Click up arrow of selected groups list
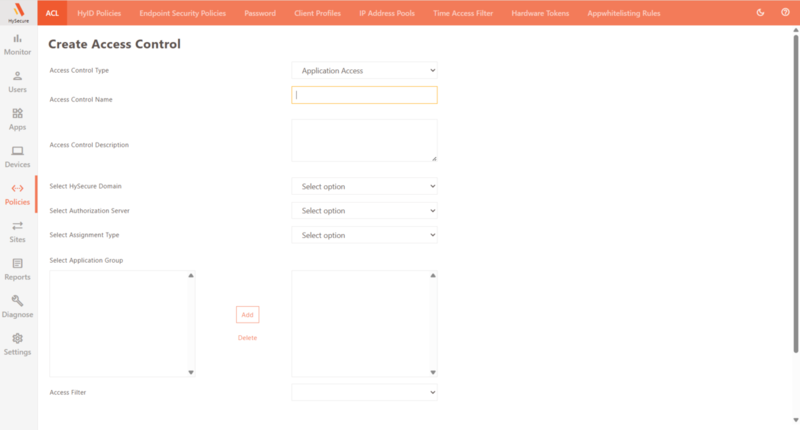 (433, 275)
